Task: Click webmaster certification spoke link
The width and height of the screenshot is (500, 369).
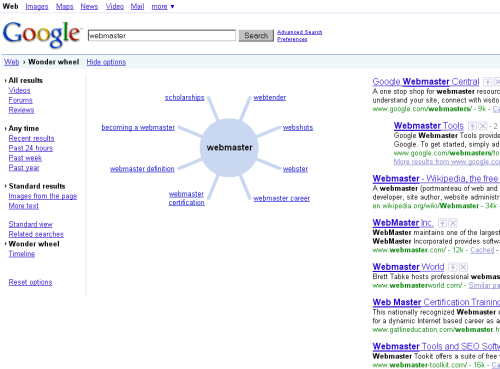Action: [186, 198]
